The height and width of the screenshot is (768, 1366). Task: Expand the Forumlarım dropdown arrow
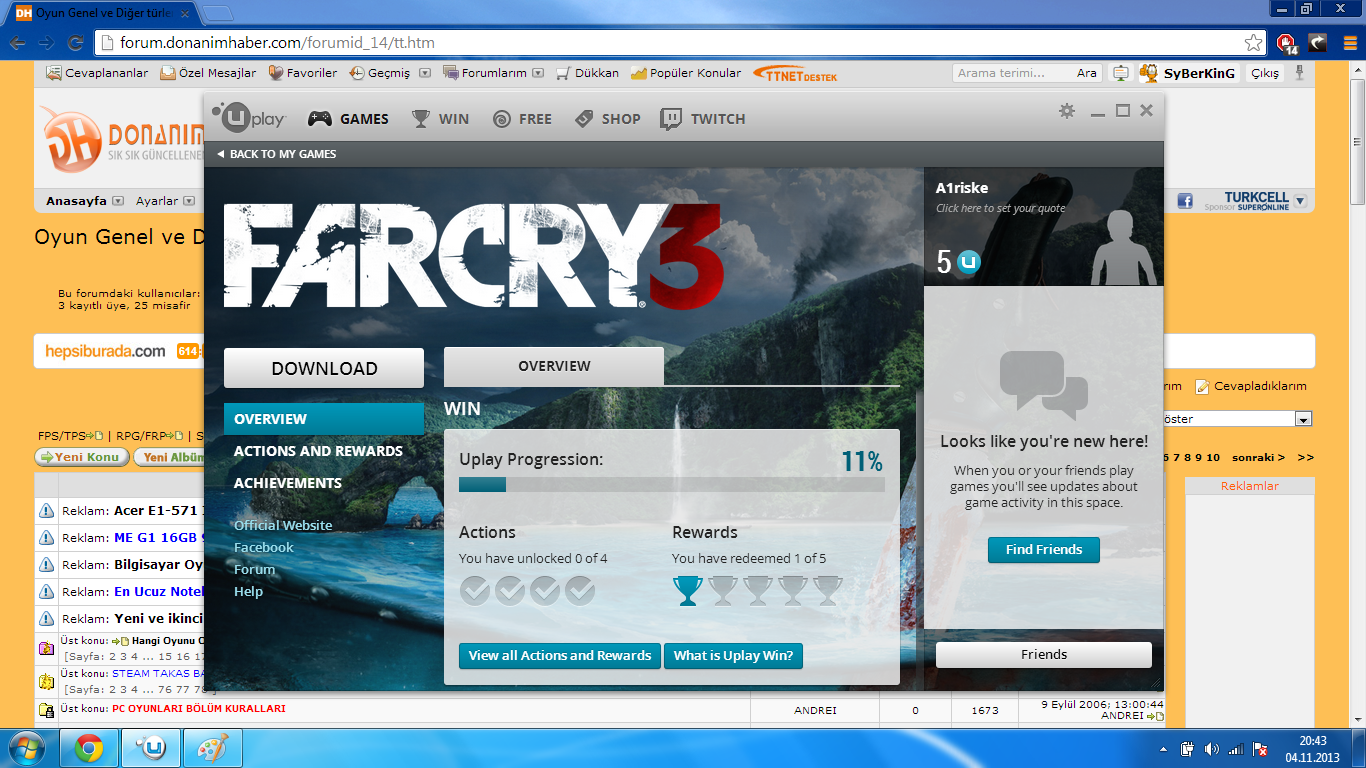point(538,73)
